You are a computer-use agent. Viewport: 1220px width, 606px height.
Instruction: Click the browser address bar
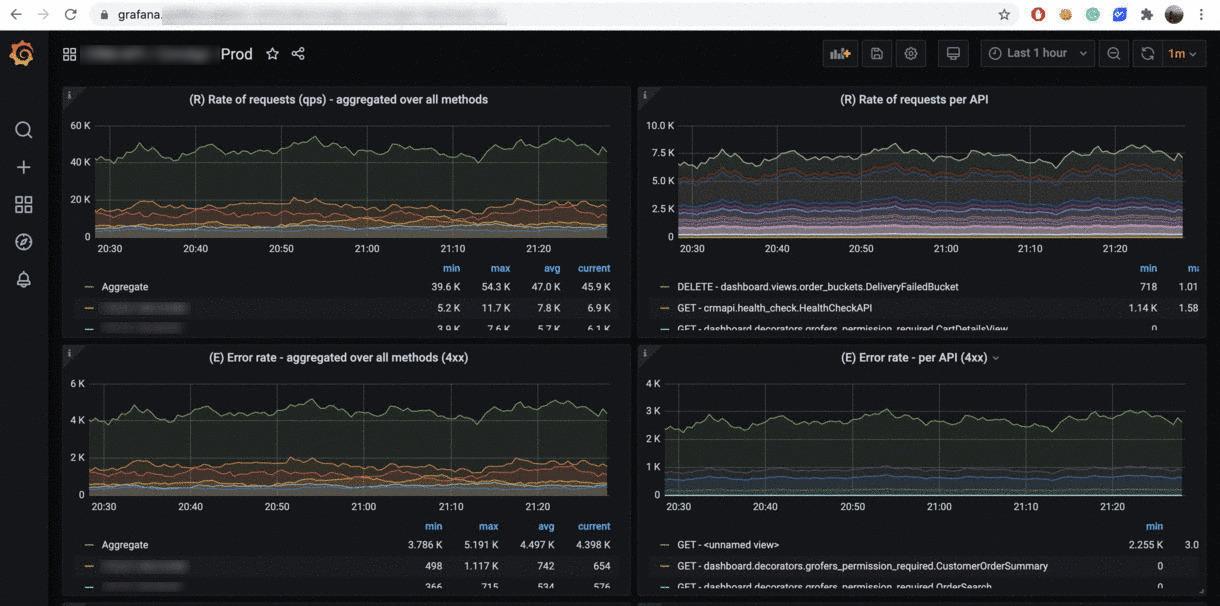pos(300,14)
